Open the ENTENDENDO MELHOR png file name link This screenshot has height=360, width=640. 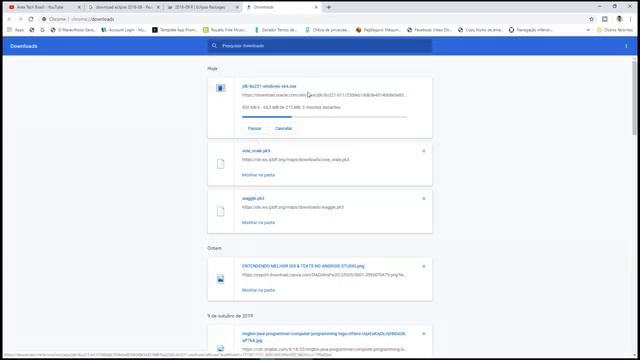[303, 266]
